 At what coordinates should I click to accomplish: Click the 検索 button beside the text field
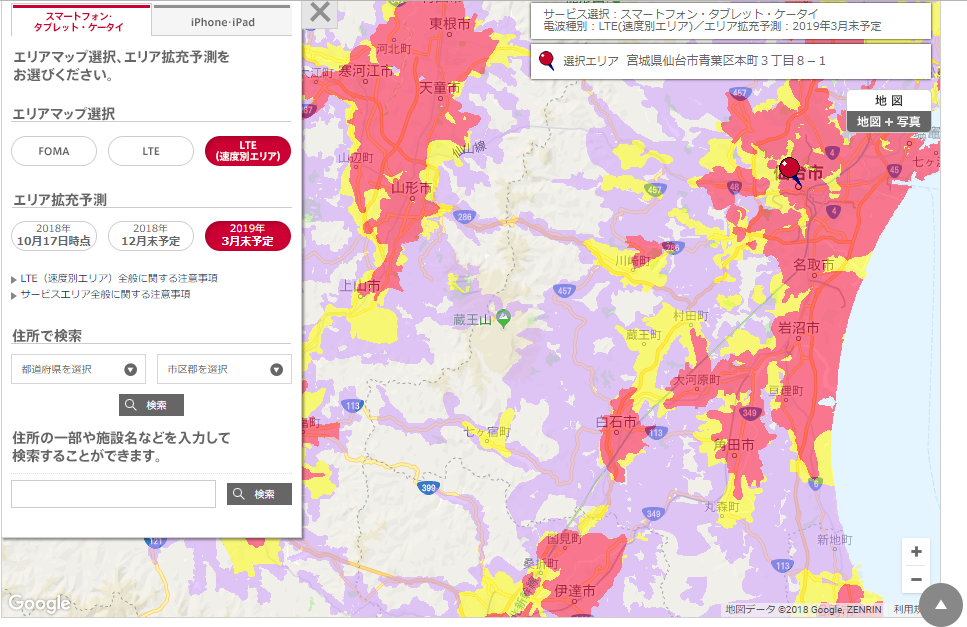tap(259, 494)
